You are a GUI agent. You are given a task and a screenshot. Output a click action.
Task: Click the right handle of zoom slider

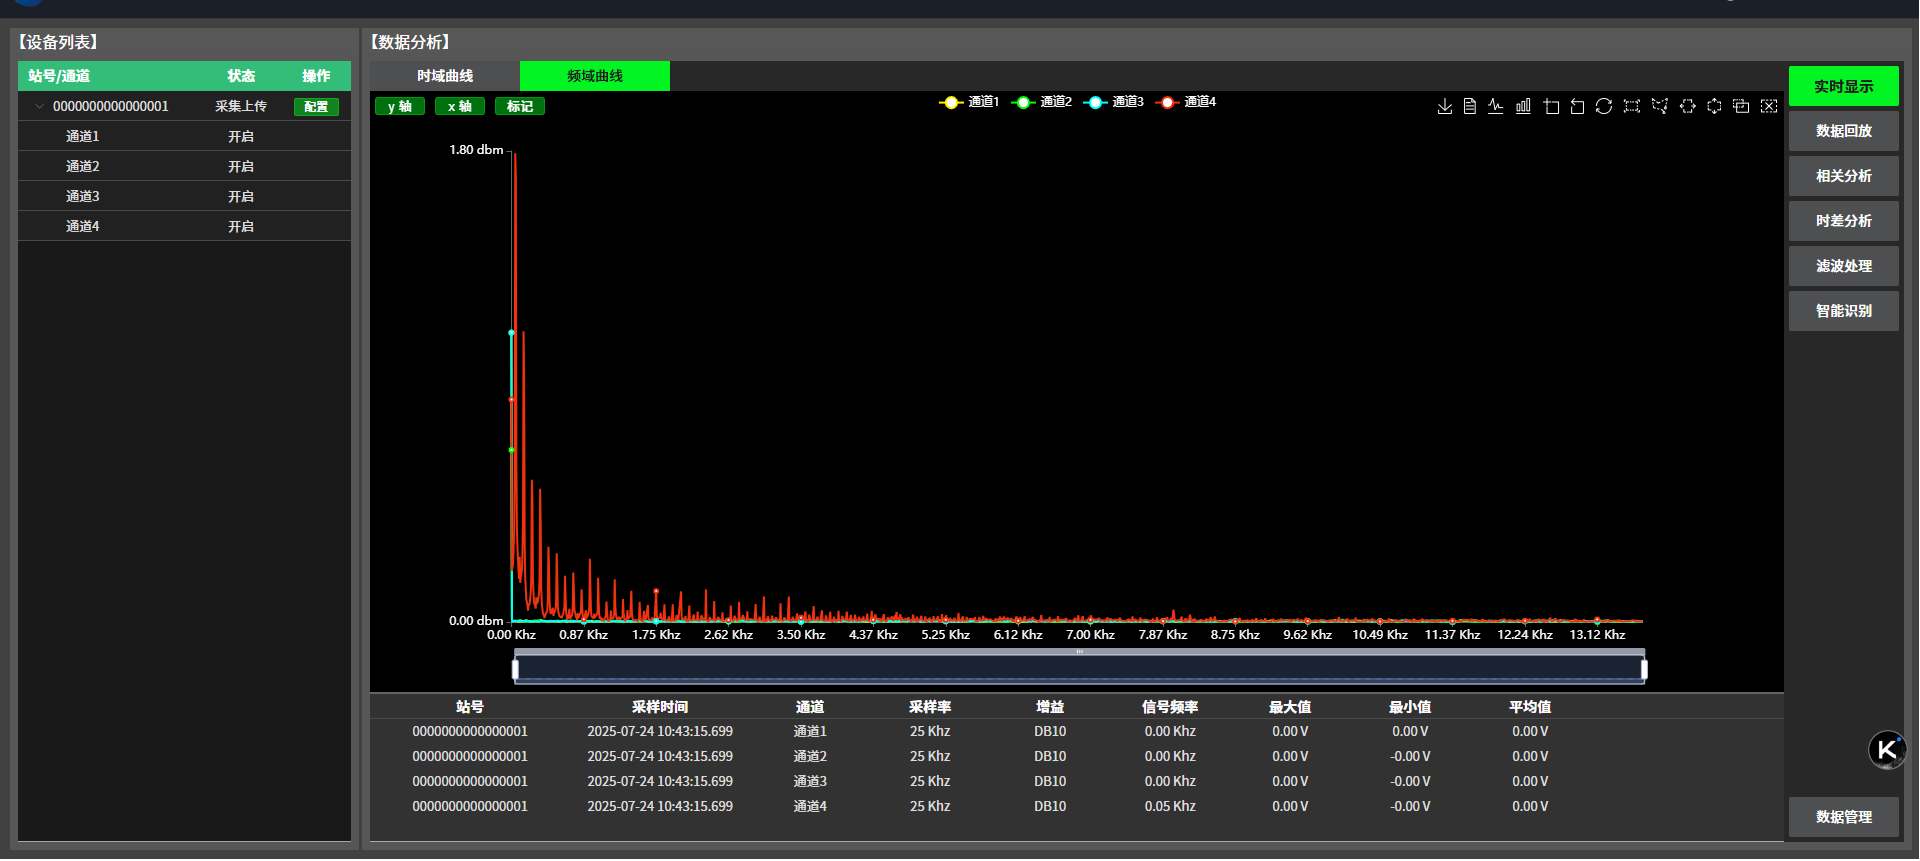1644,669
